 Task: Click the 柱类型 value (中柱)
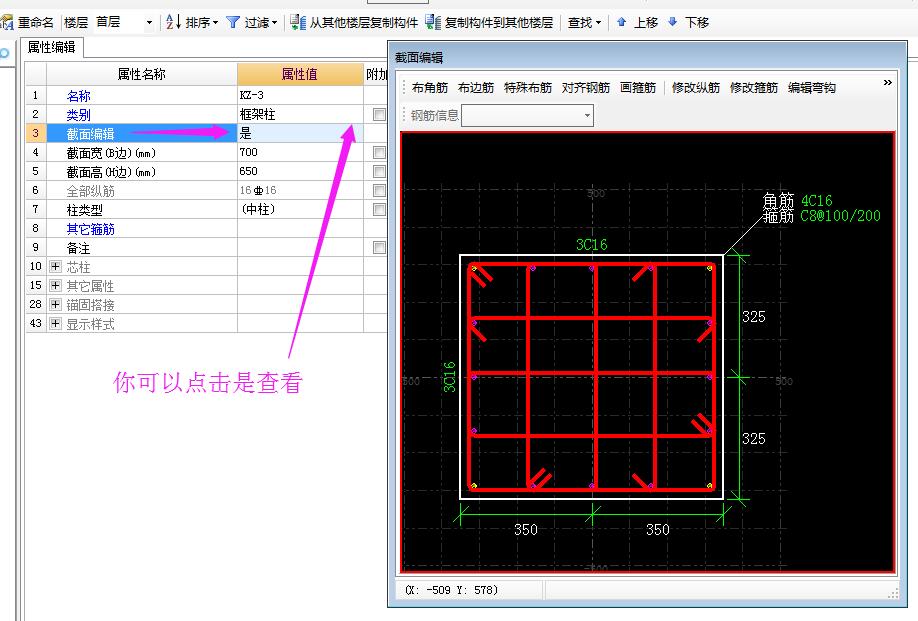click(x=300, y=210)
